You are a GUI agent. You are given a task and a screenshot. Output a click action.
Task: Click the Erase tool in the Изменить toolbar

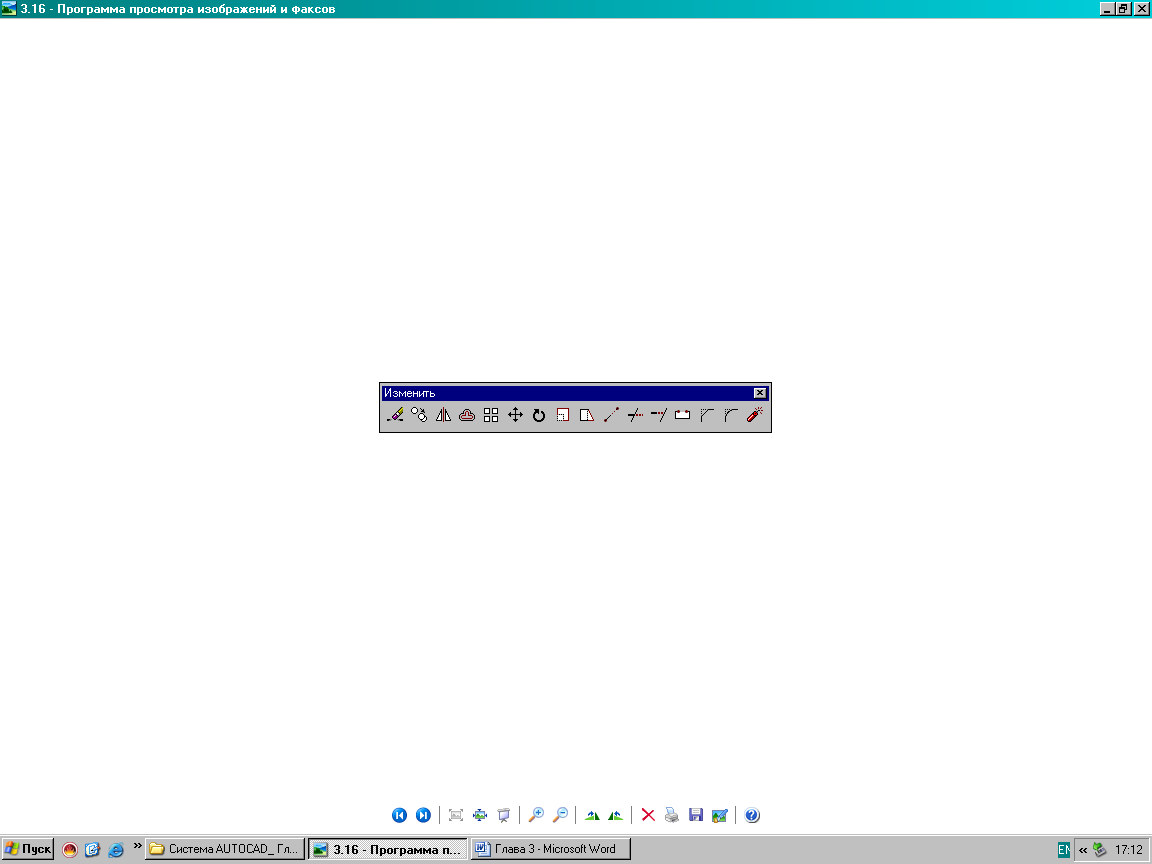point(395,415)
